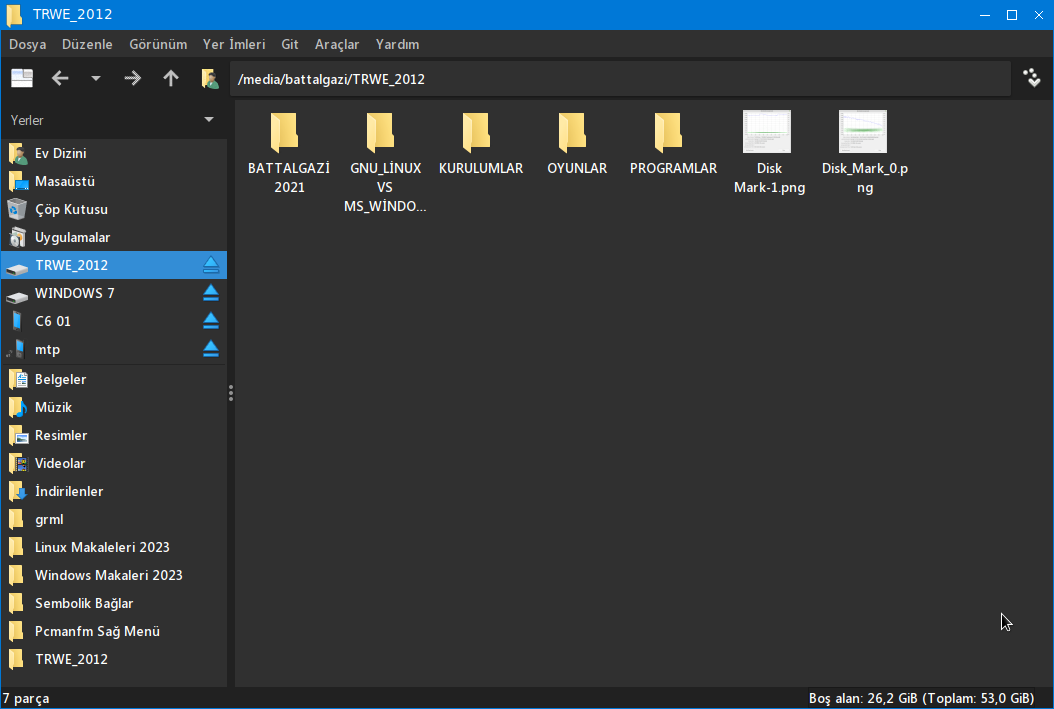This screenshot has height=709, width=1054.
Task: Close the TRWE_2012 window
Action: click(x=1039, y=15)
